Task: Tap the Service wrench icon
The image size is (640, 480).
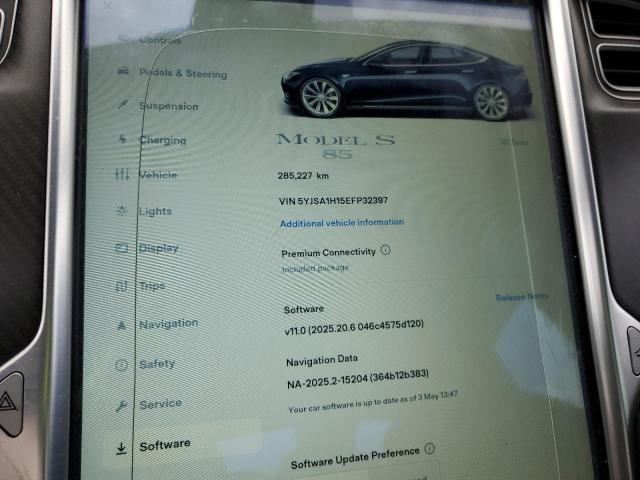Action: point(121,405)
